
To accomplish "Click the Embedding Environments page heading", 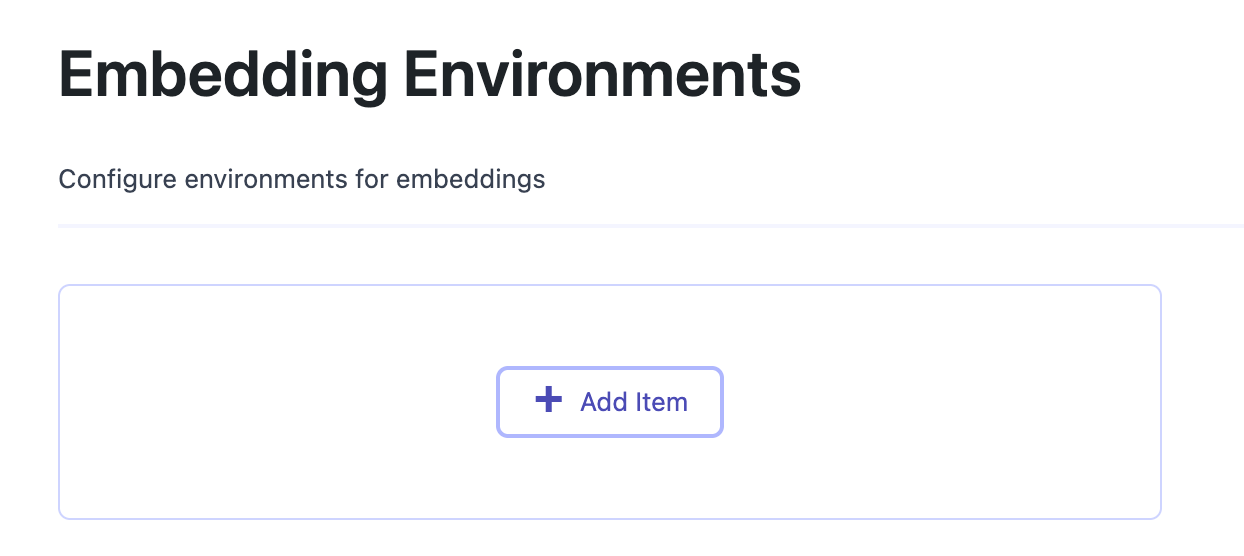I will [430, 74].
